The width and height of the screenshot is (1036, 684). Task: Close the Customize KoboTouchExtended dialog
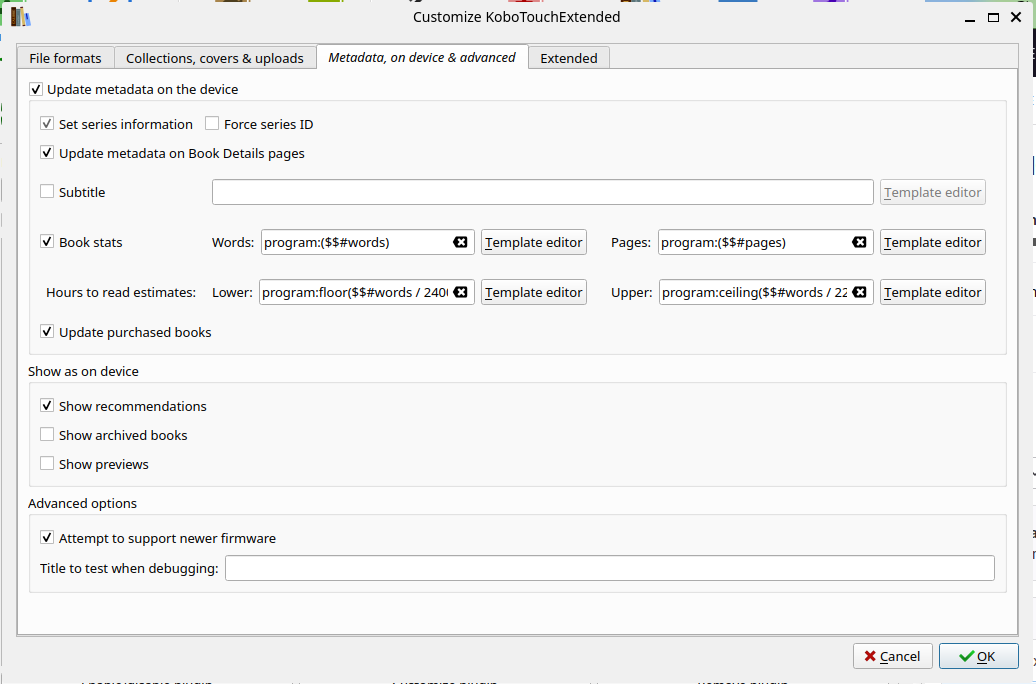(x=1016, y=17)
